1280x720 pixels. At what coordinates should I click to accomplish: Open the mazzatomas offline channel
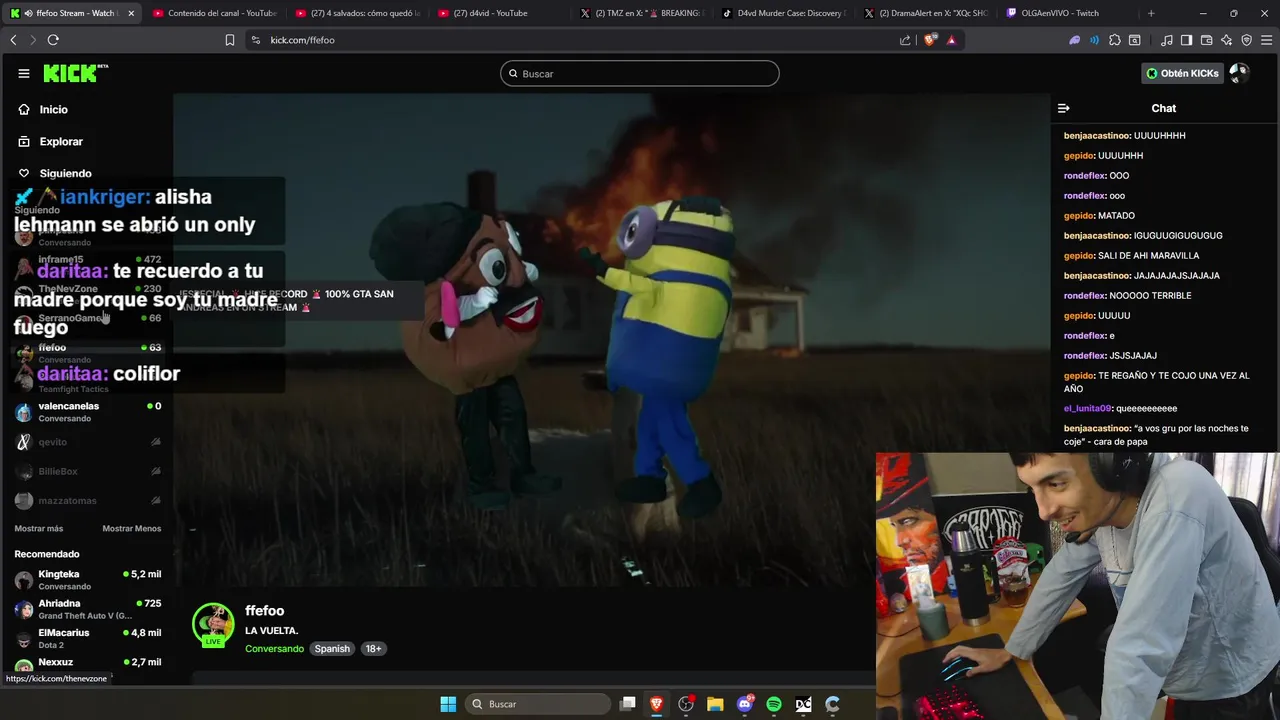(88, 500)
